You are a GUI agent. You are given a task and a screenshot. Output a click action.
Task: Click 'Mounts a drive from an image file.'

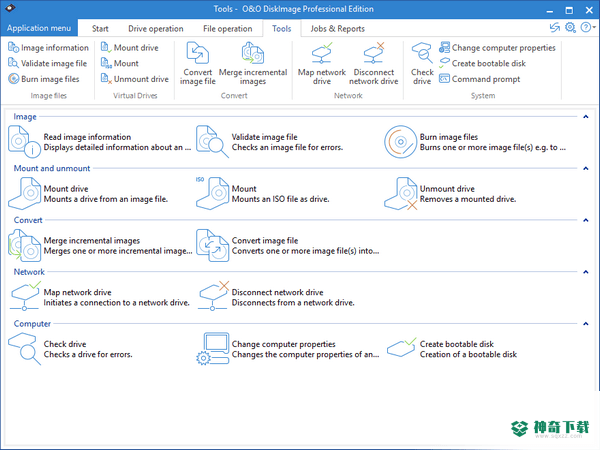pos(106,199)
